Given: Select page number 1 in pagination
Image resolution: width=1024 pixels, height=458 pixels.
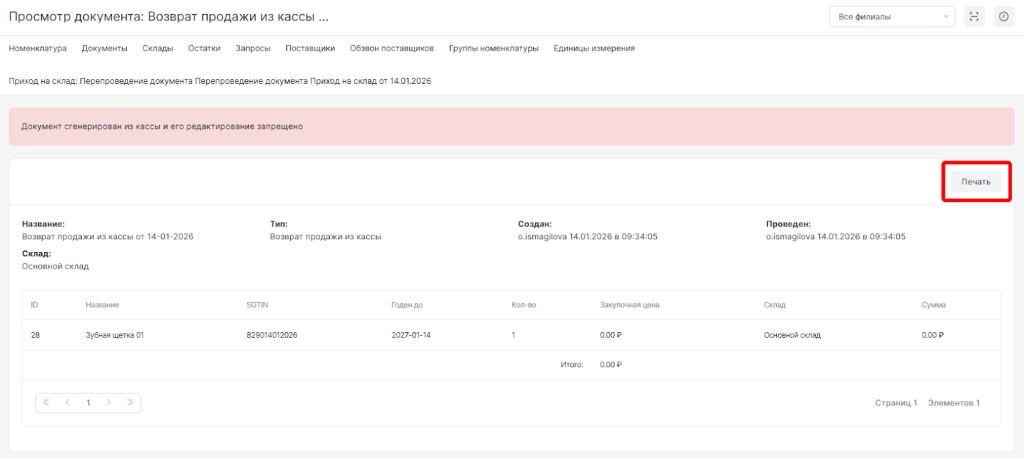Looking at the screenshot, I should [x=88, y=402].
